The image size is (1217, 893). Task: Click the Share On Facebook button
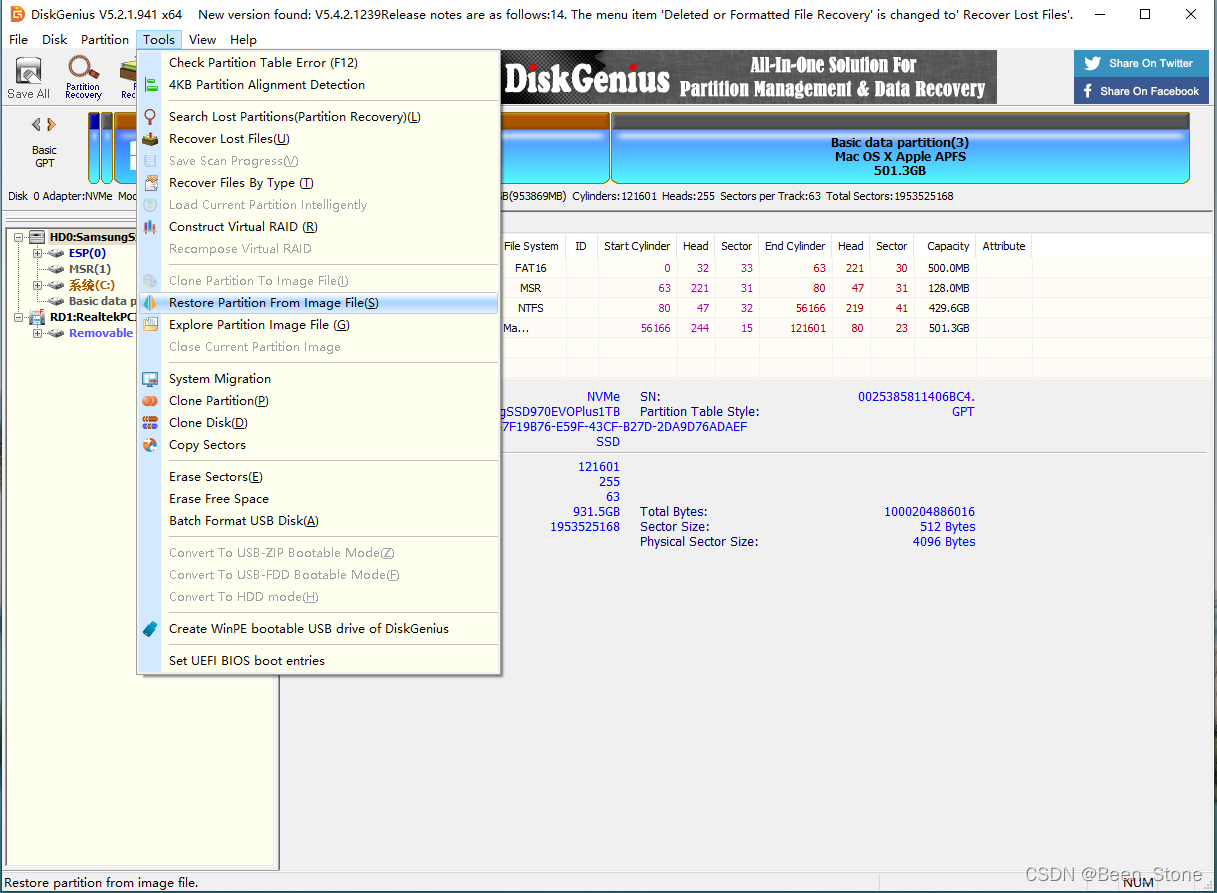(1140, 91)
